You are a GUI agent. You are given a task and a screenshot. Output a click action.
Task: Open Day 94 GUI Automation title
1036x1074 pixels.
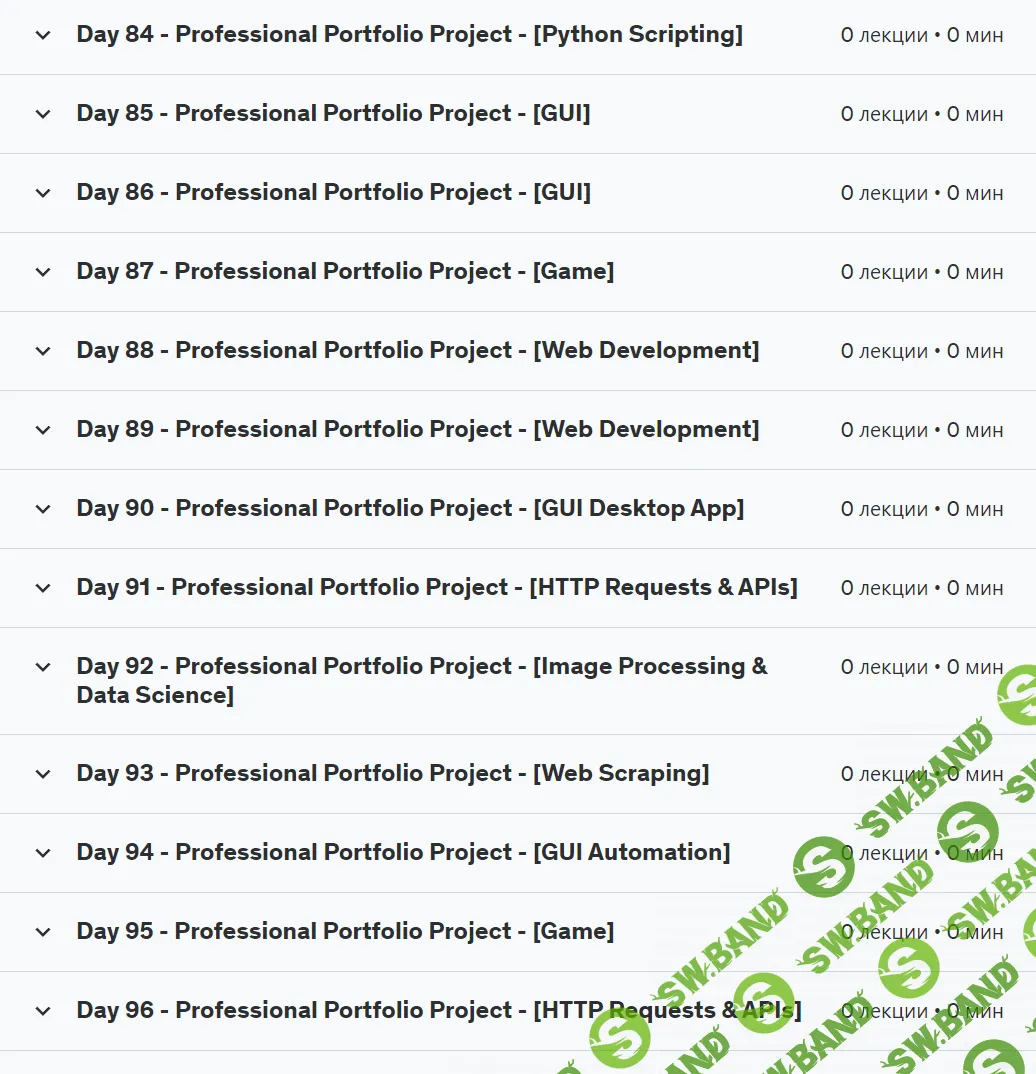click(x=403, y=853)
